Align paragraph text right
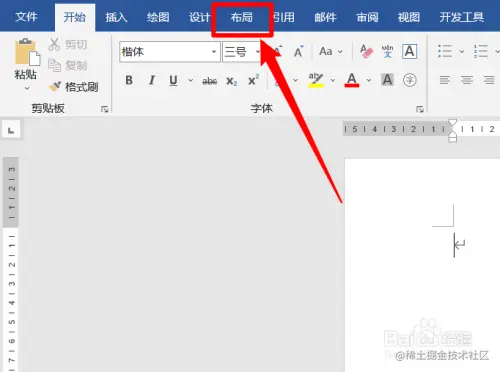The width and height of the screenshot is (500, 372). [489, 80]
